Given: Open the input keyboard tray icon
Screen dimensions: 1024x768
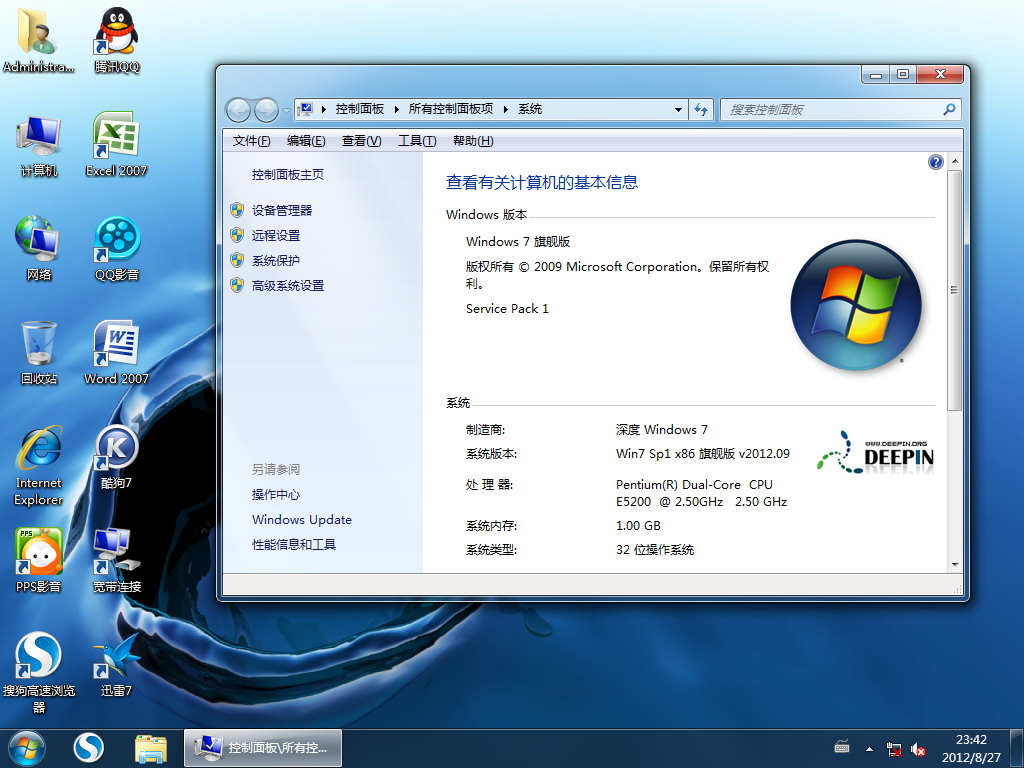Looking at the screenshot, I should coord(842,746).
